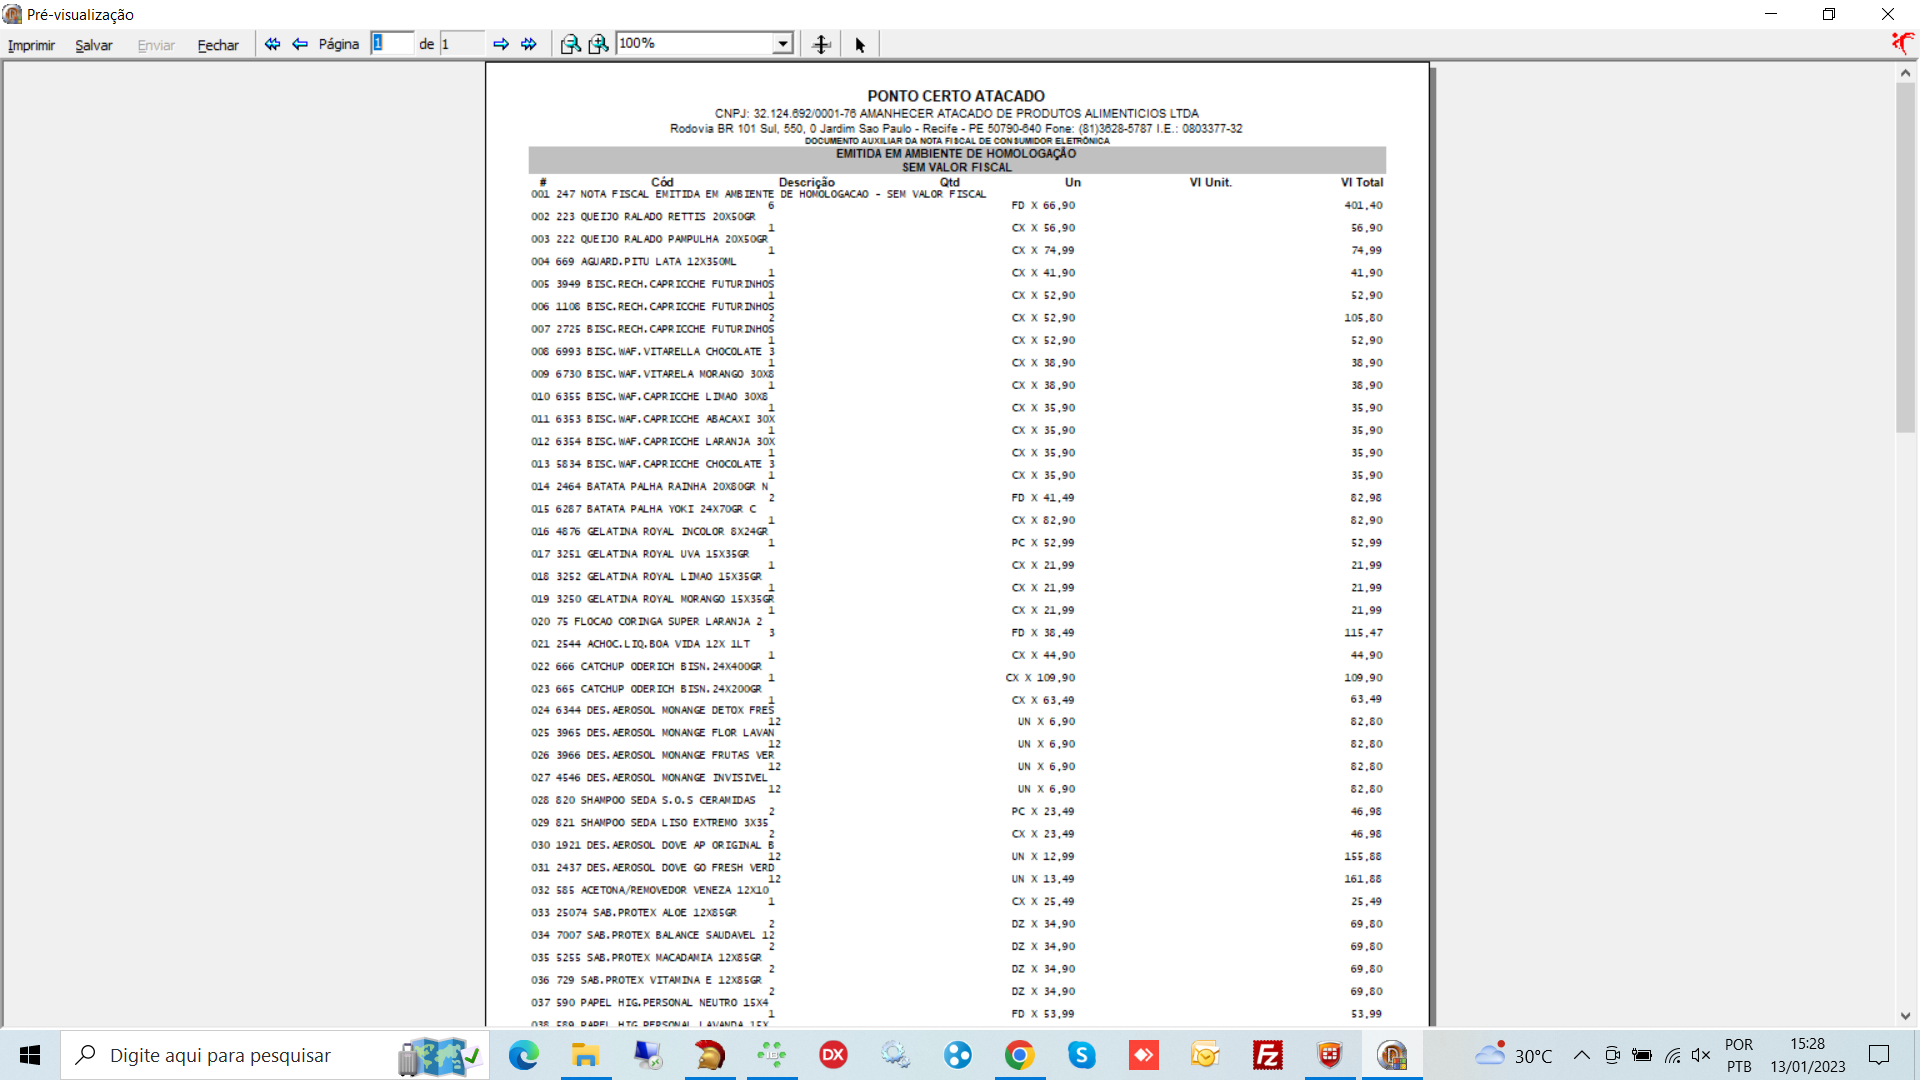Click row 014 BATATA PALHA RAINHA 20X80GR
The width and height of the screenshot is (1920, 1080).
pyautogui.click(x=649, y=486)
